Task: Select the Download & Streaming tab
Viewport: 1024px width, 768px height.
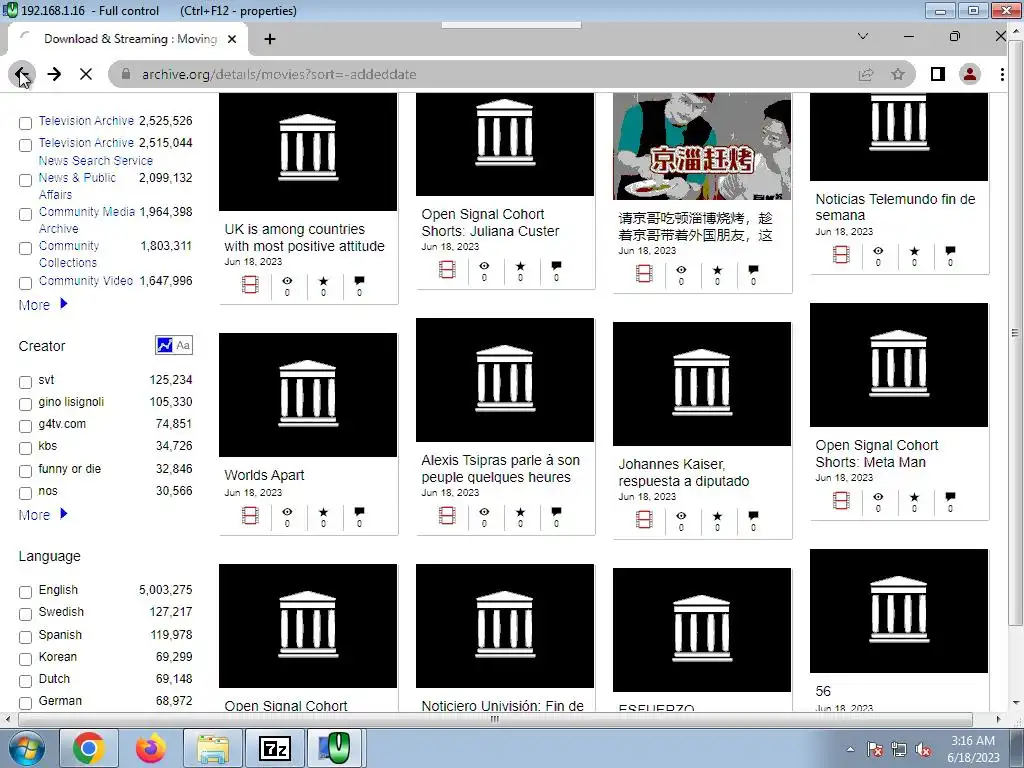Action: (129, 39)
